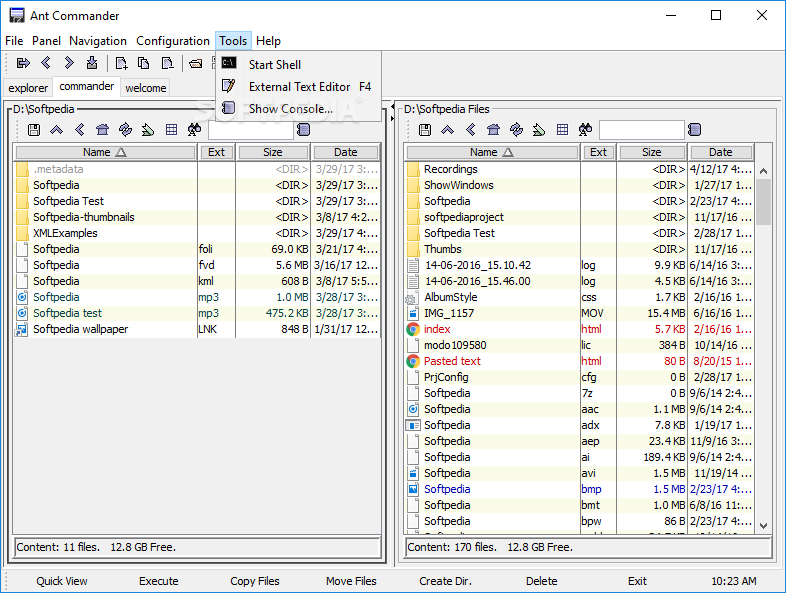
Task: Open the Help menu
Action: pyautogui.click(x=268, y=41)
